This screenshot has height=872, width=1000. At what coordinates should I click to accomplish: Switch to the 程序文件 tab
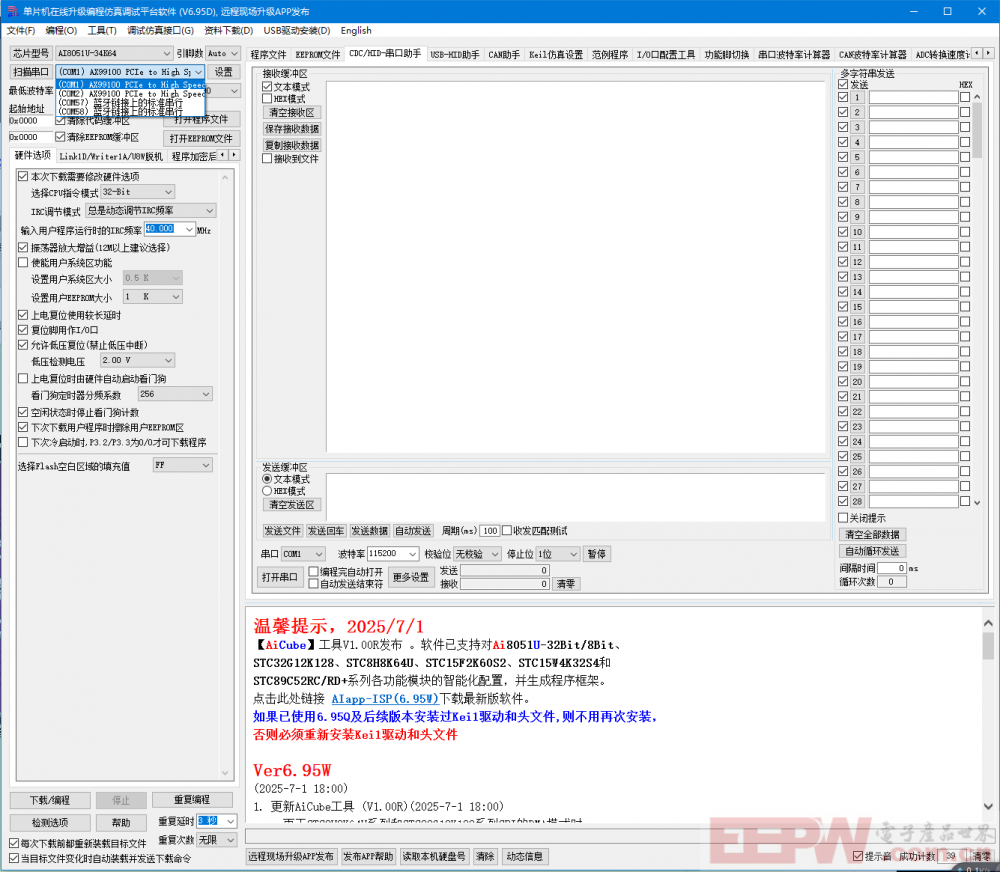tap(268, 54)
